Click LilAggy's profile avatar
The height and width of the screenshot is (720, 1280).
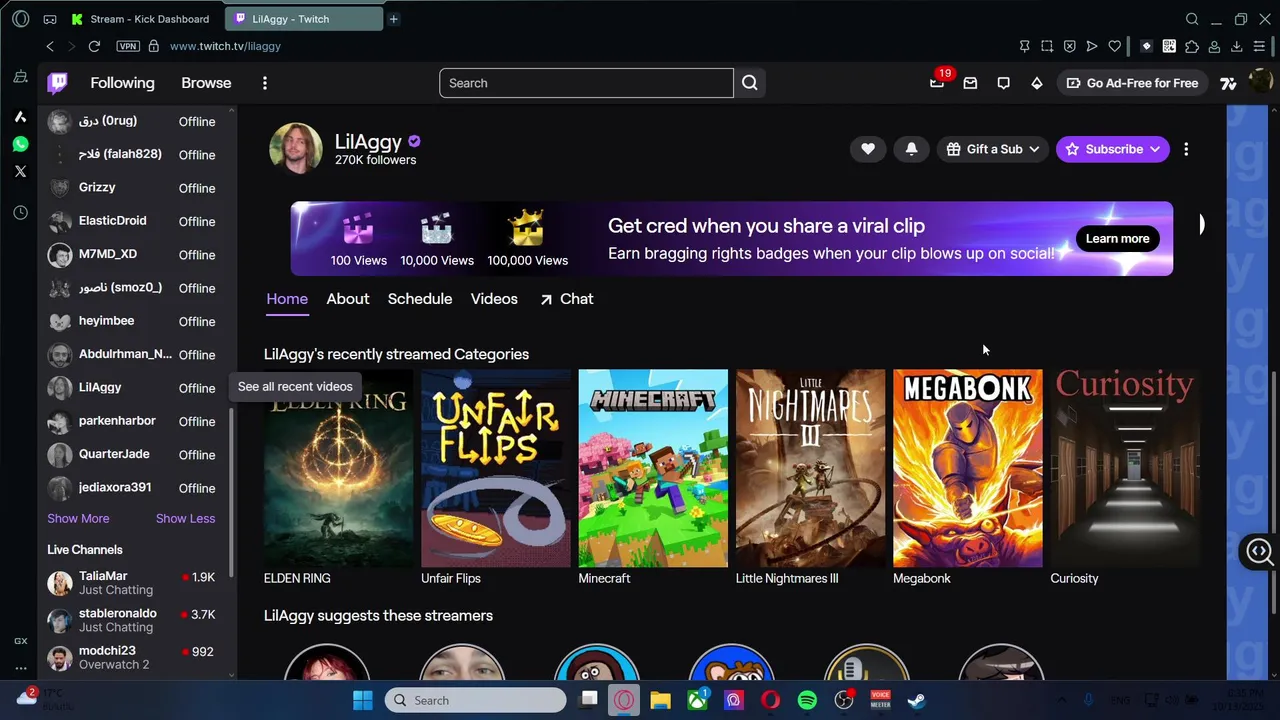tap(295, 149)
